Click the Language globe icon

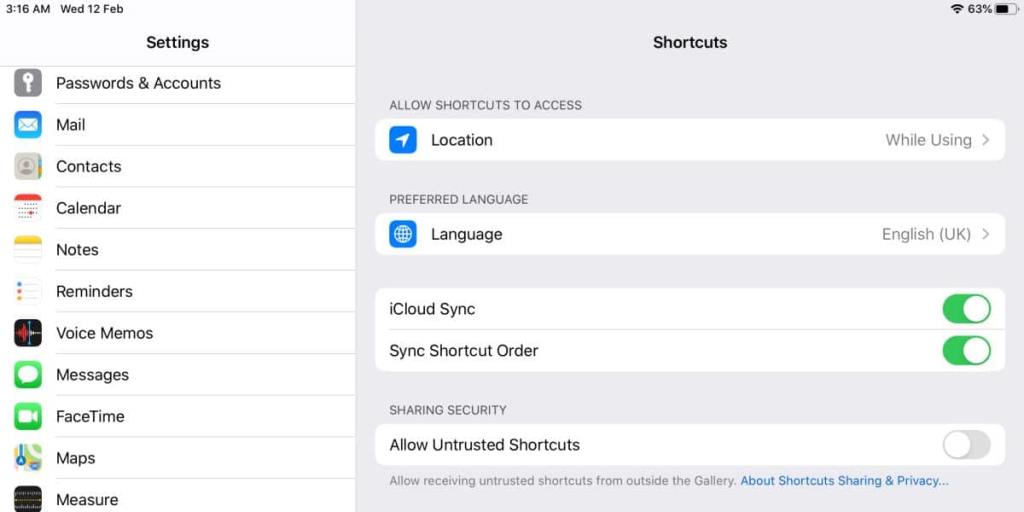click(x=403, y=234)
